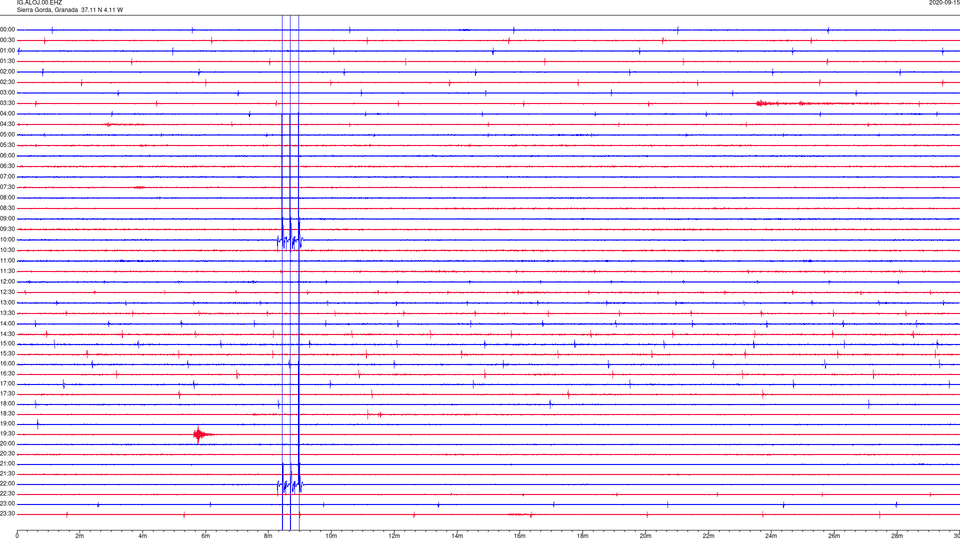Select the 19:00 time label
Screen dimensions: 960x540
point(8,424)
